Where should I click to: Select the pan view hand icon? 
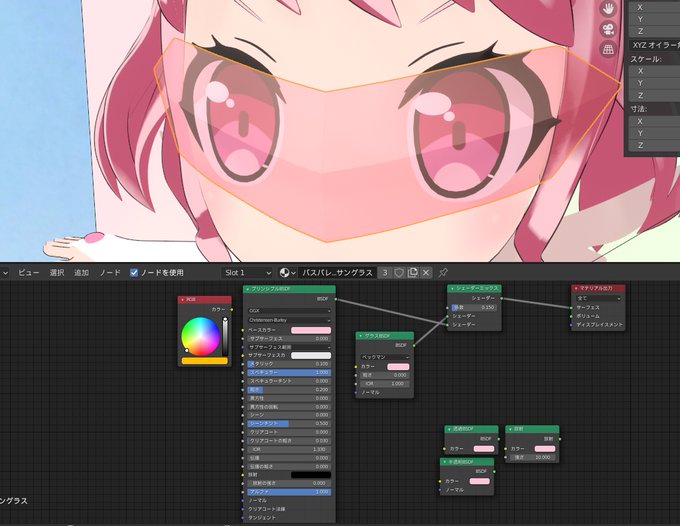click(608, 9)
